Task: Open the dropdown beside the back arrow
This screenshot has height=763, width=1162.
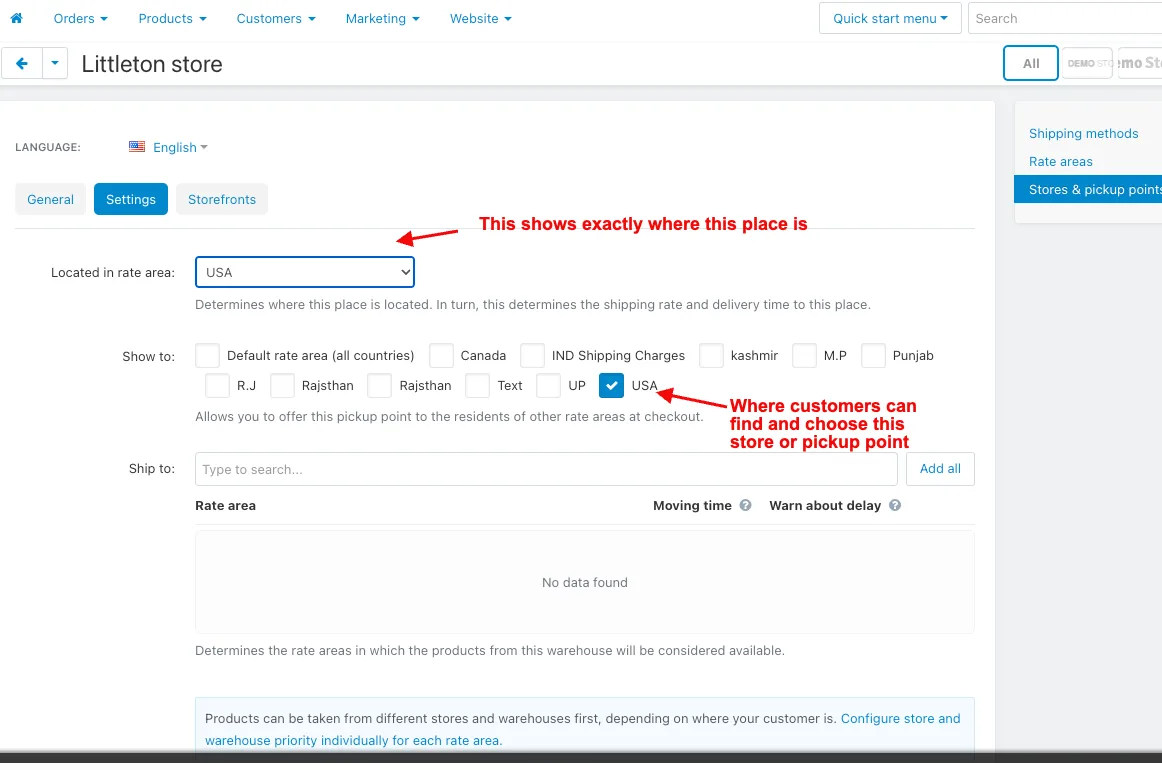Action: point(55,64)
